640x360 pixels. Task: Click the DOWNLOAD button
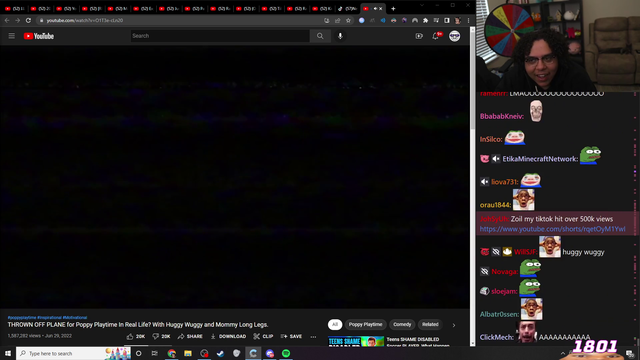(228, 336)
